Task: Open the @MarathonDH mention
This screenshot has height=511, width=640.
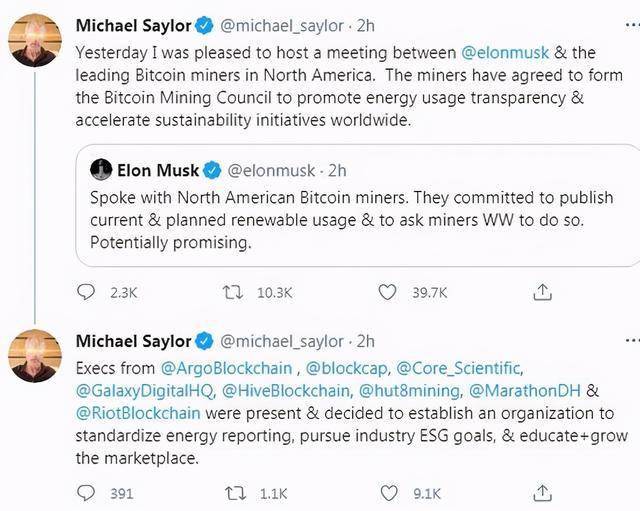Action: tap(524, 389)
